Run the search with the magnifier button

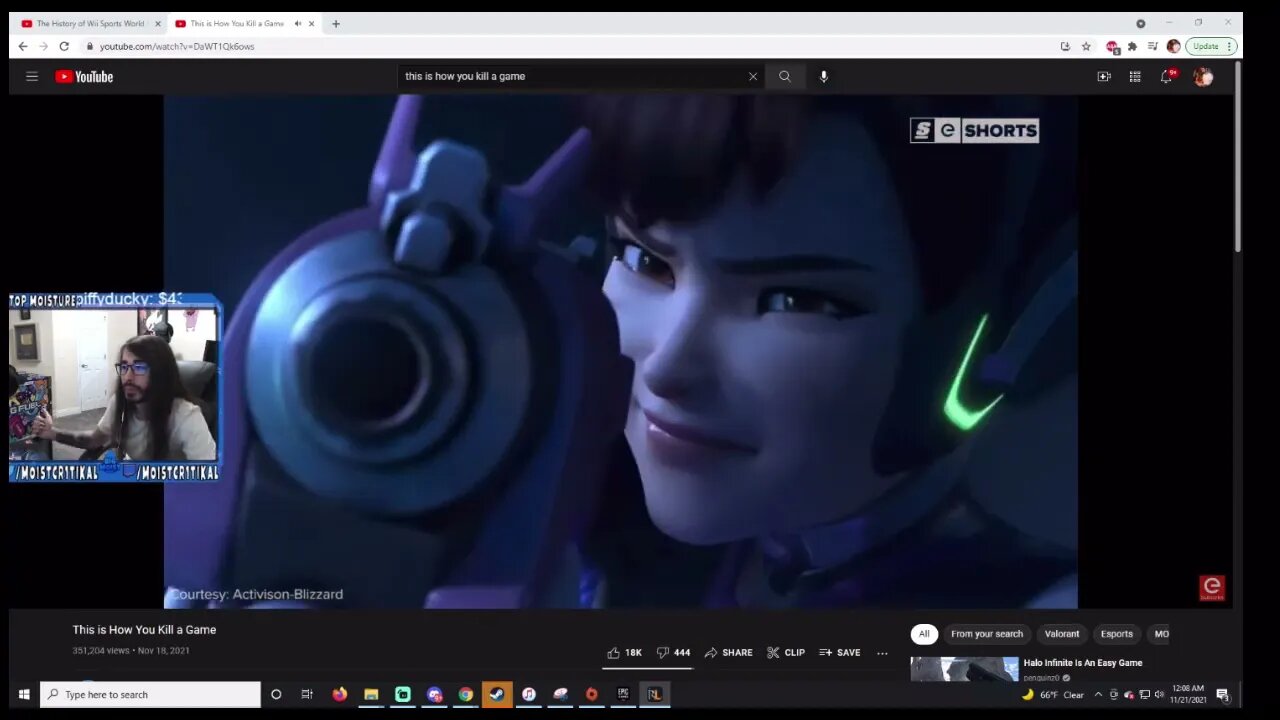785,76
